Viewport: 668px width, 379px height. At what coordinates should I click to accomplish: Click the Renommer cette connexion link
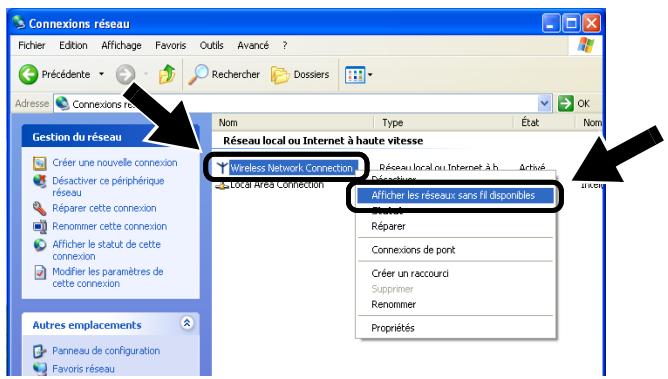[109, 226]
